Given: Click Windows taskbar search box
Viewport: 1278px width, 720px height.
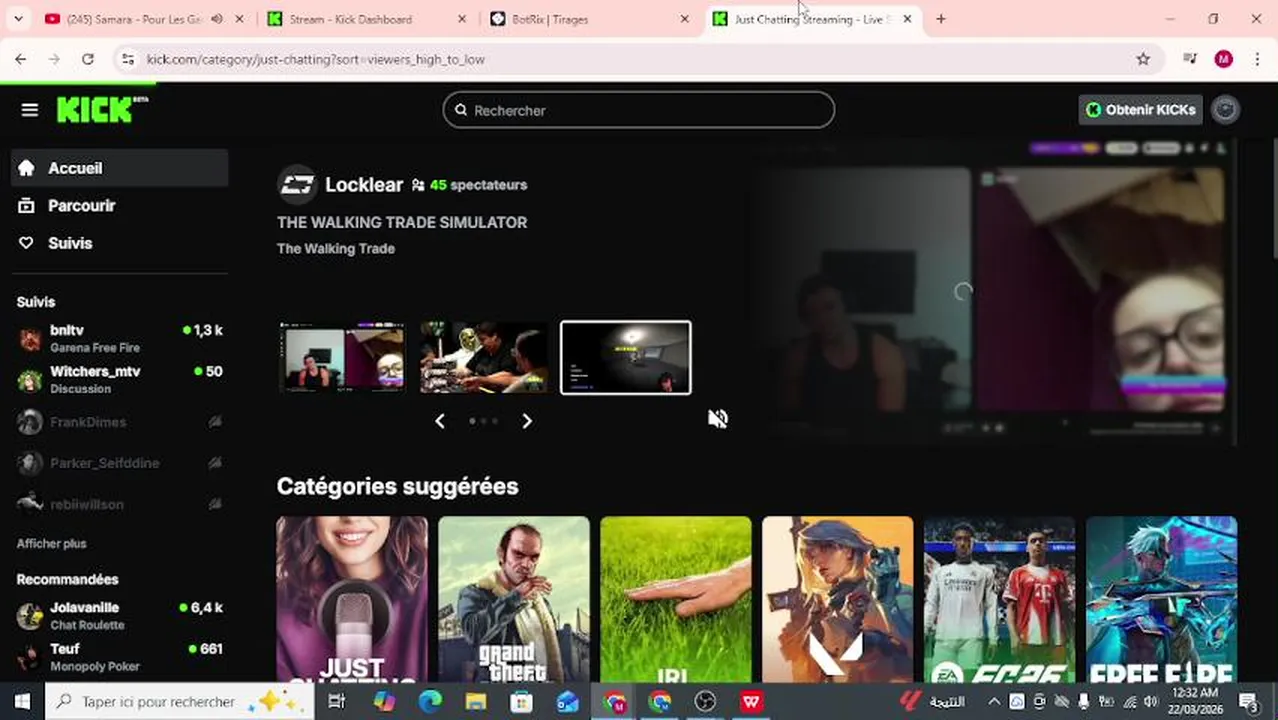Looking at the screenshot, I should [183, 702].
